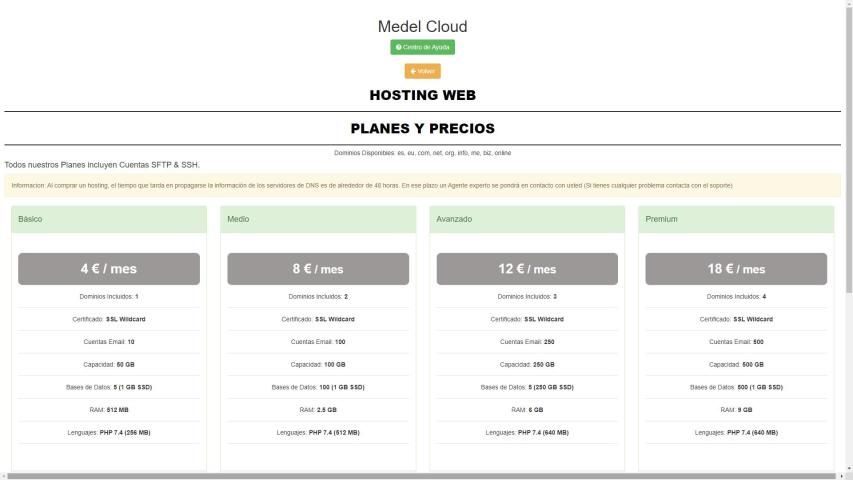Click Capacidad 500 GB in Premium plan
853x480 pixels.
click(x=736, y=364)
